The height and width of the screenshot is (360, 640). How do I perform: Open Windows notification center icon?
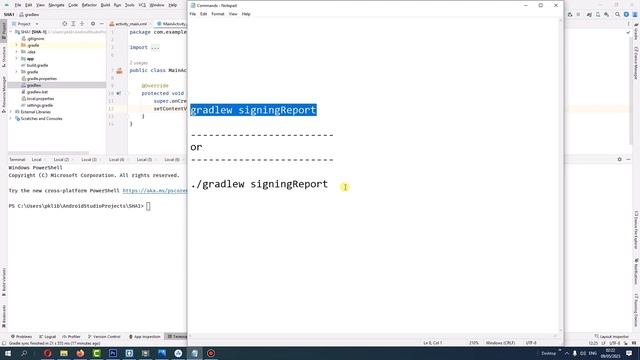[x=629, y=353]
